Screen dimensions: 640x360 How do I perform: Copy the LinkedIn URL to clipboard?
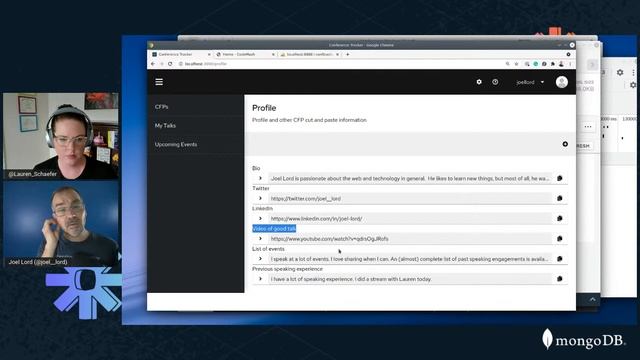[560, 218]
